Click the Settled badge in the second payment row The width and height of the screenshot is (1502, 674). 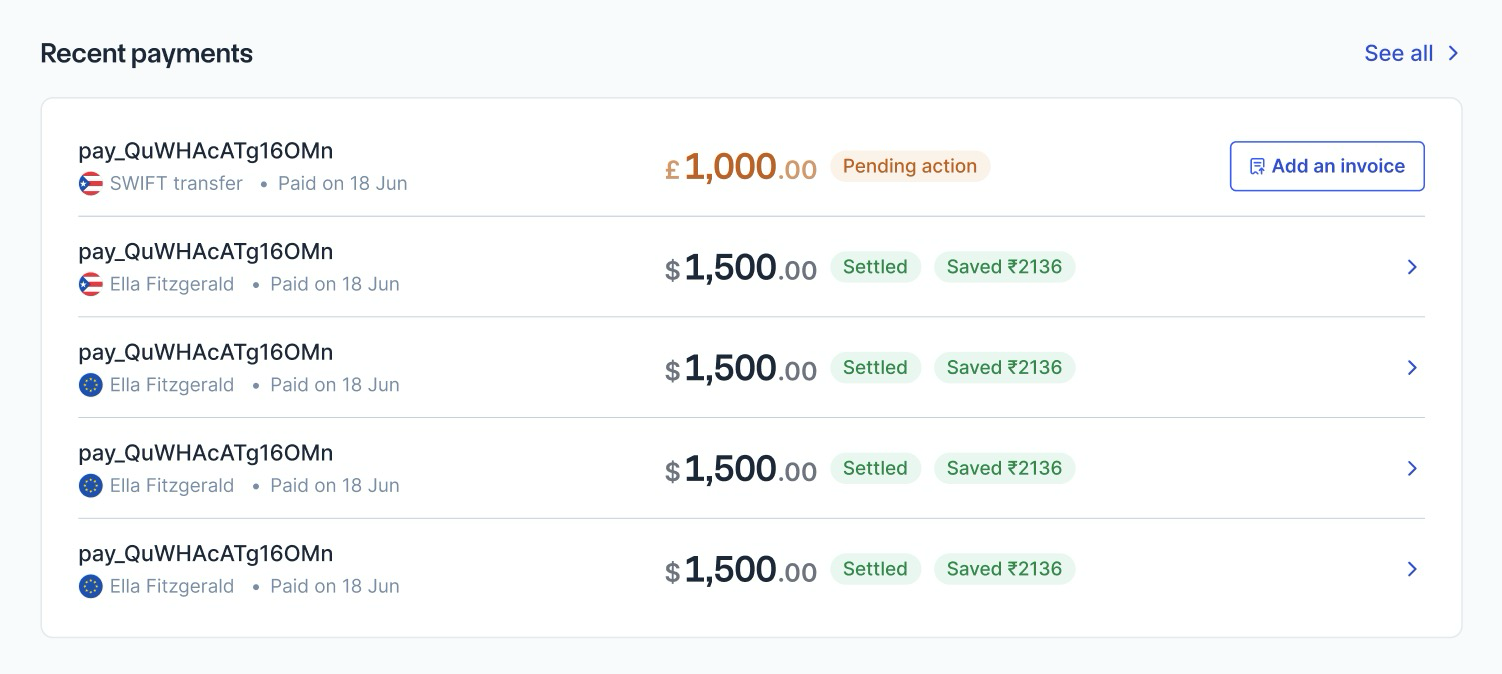tap(875, 267)
